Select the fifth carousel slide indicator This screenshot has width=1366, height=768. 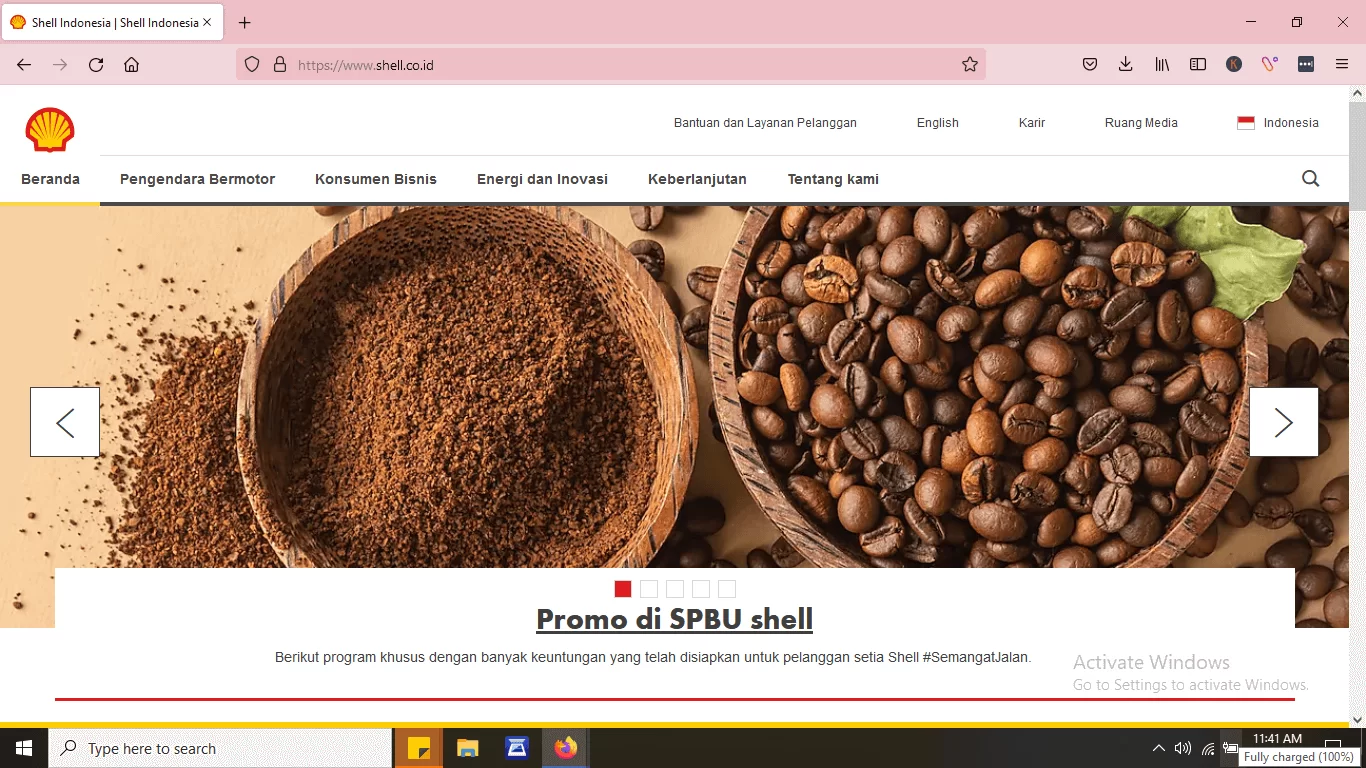point(727,589)
